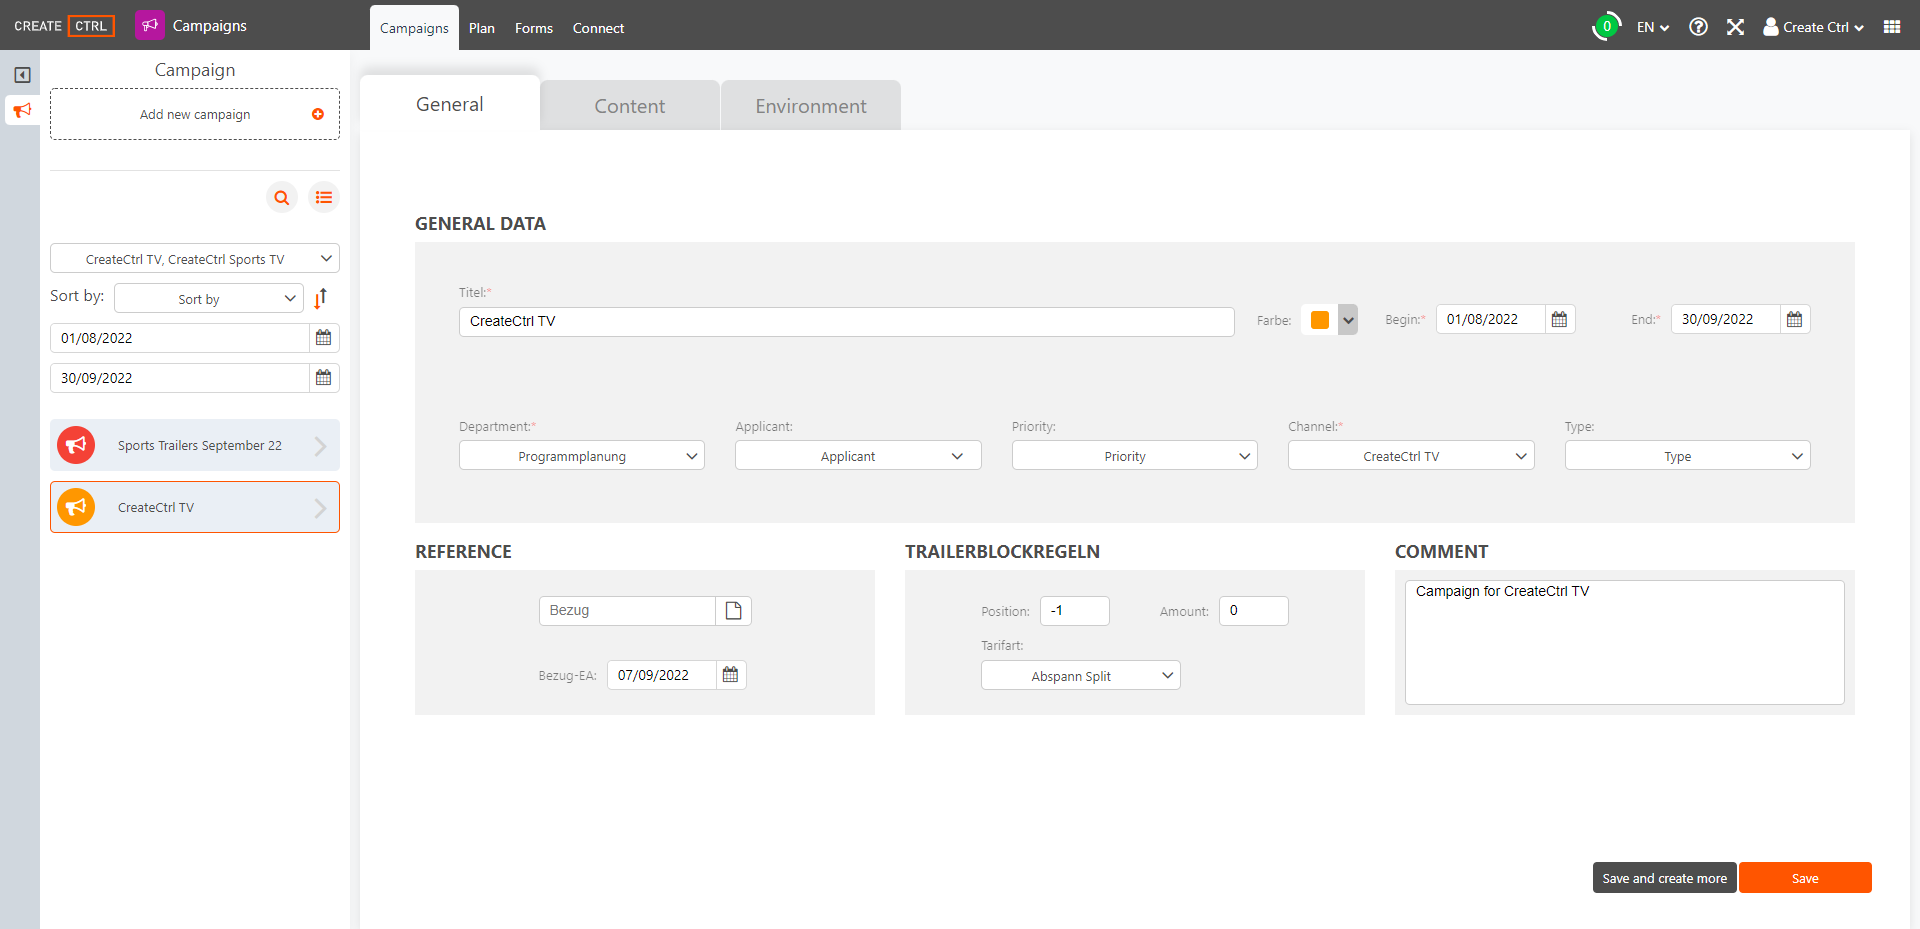Switch to the Environment tab
The image size is (1920, 929).
[x=811, y=106]
